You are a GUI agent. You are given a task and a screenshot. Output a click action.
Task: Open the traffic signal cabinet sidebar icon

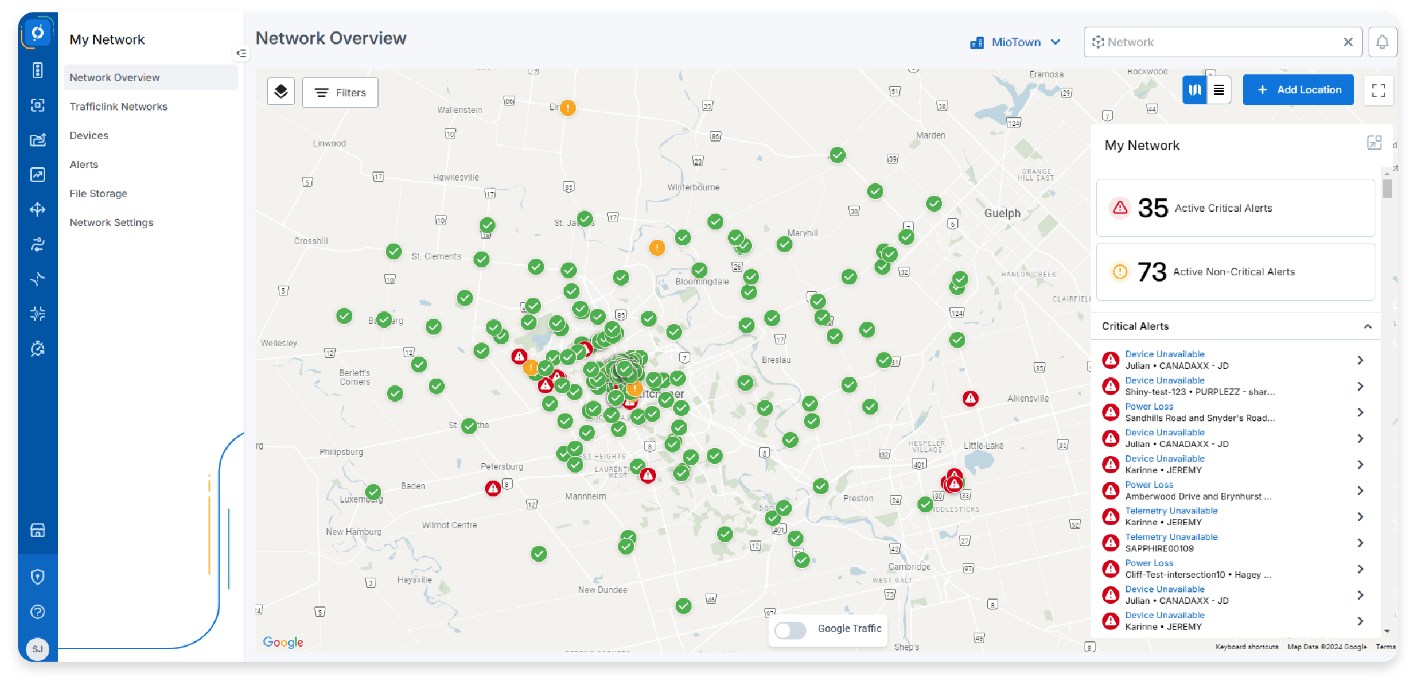(x=38, y=70)
